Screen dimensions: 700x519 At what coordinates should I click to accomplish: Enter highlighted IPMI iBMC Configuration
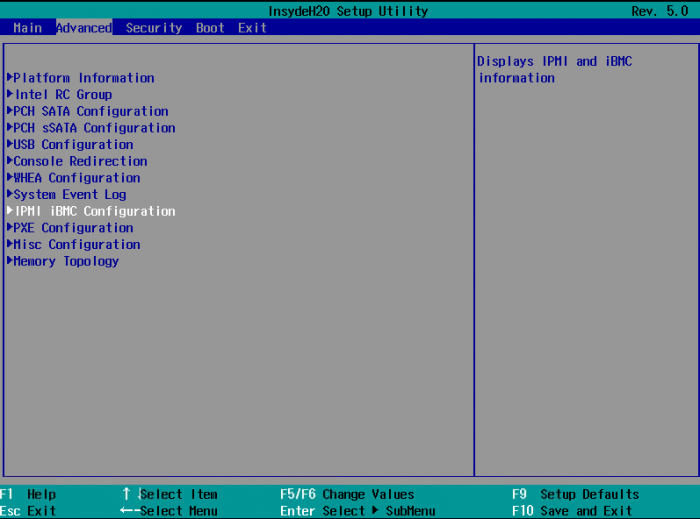94,211
